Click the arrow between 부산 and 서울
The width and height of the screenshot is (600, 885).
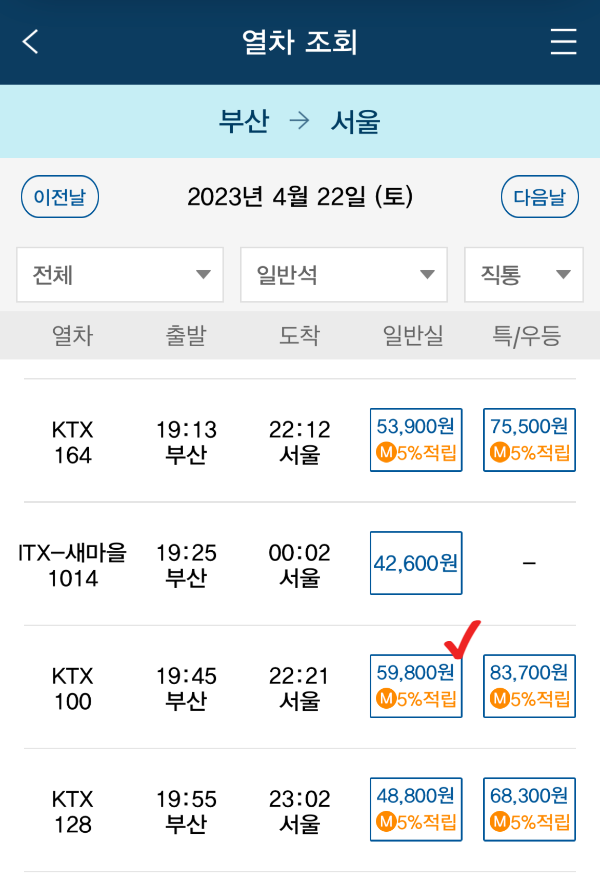296,120
